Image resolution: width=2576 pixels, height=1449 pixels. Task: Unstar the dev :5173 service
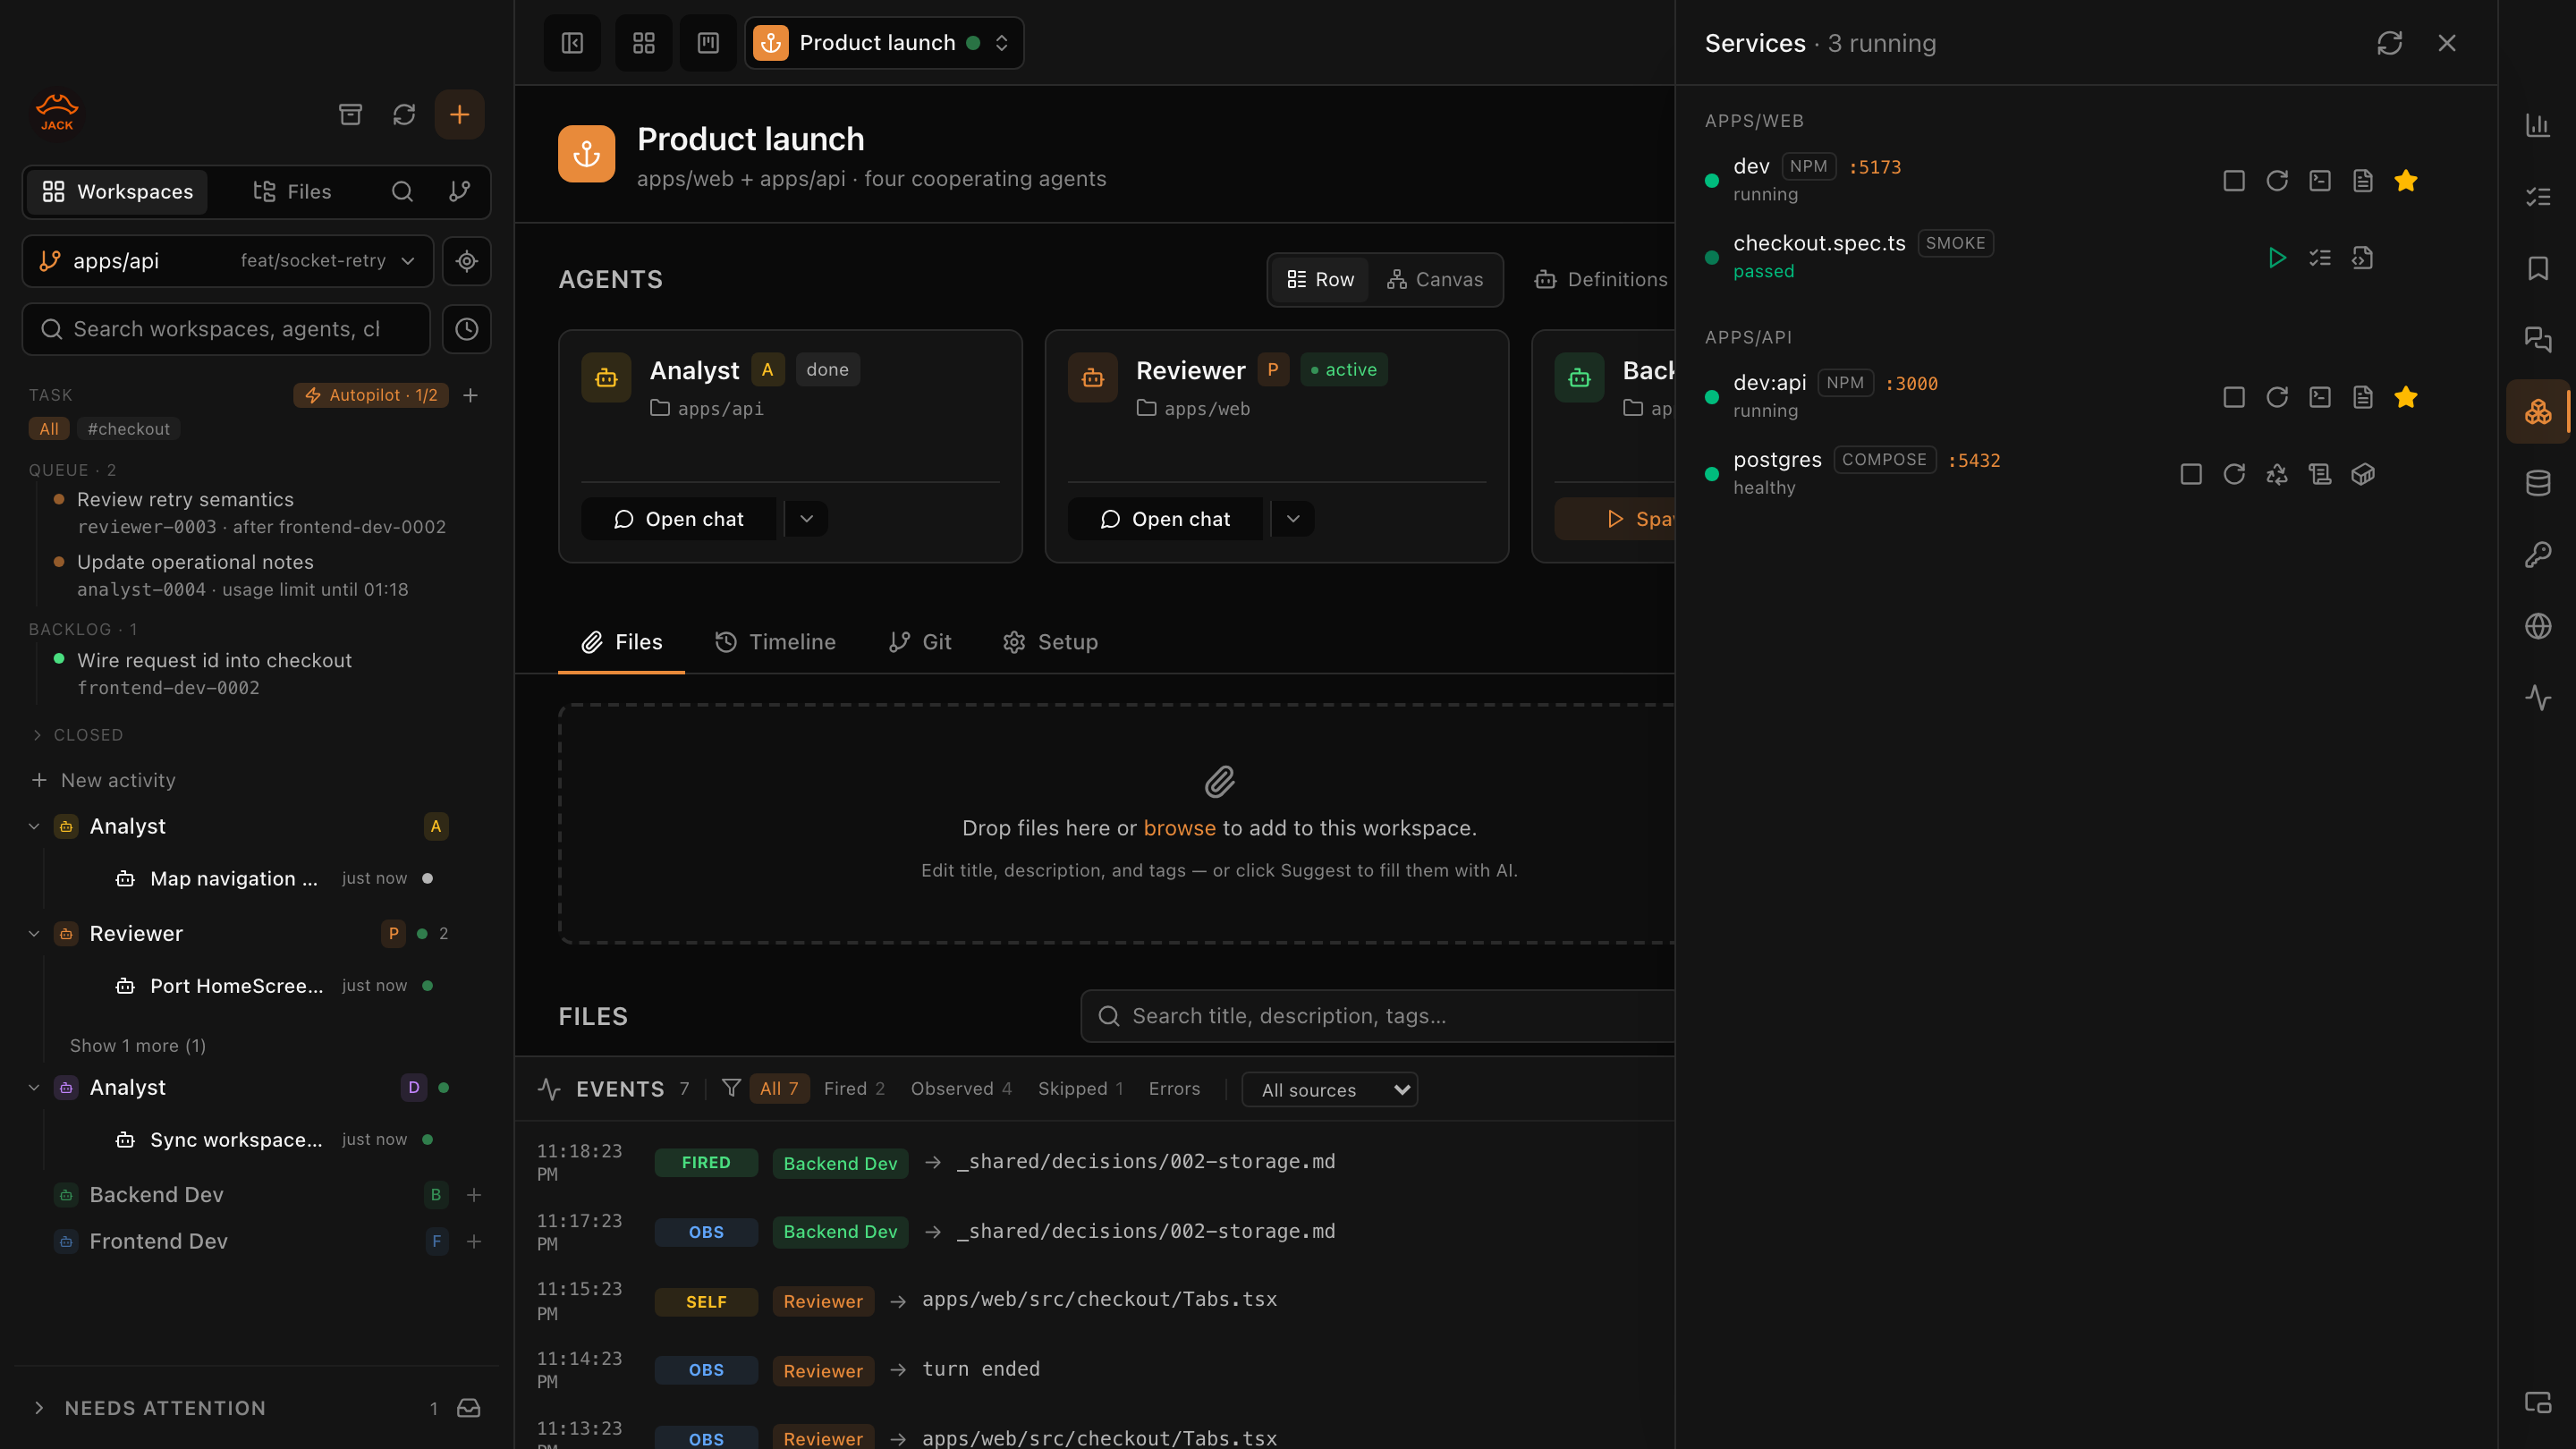tap(2405, 181)
